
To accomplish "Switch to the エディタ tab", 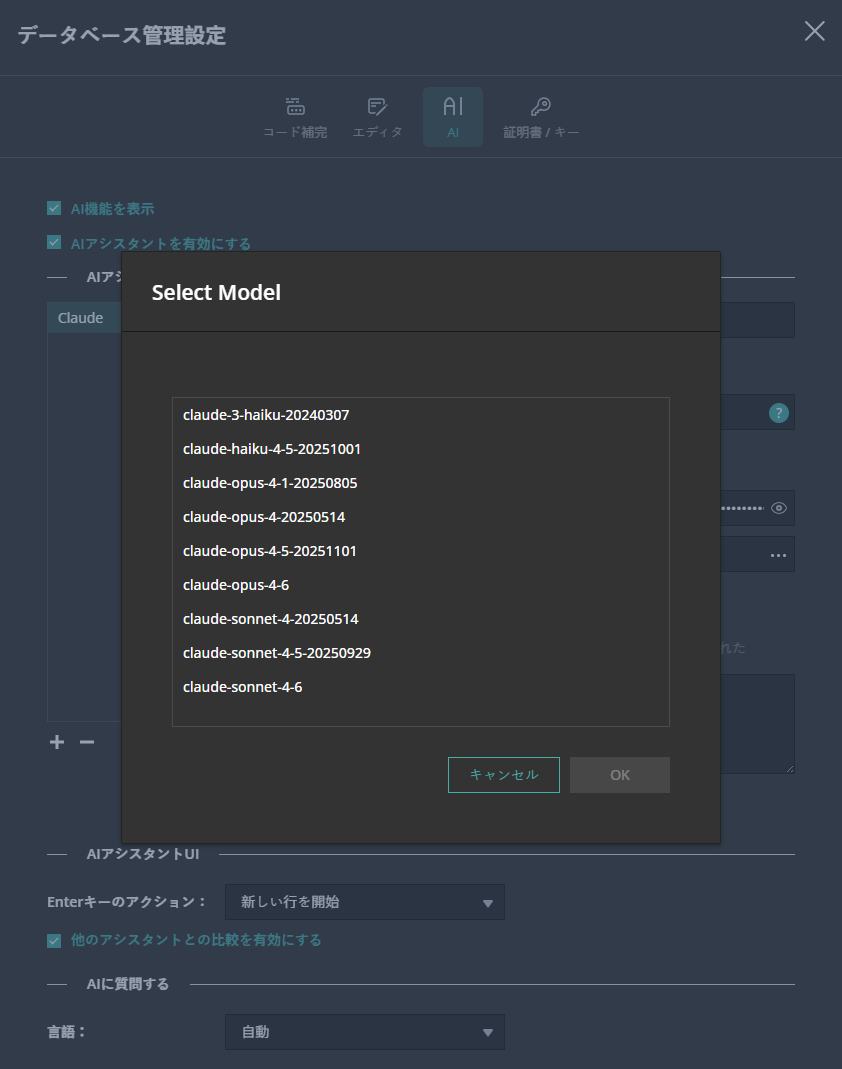I will coord(377,116).
